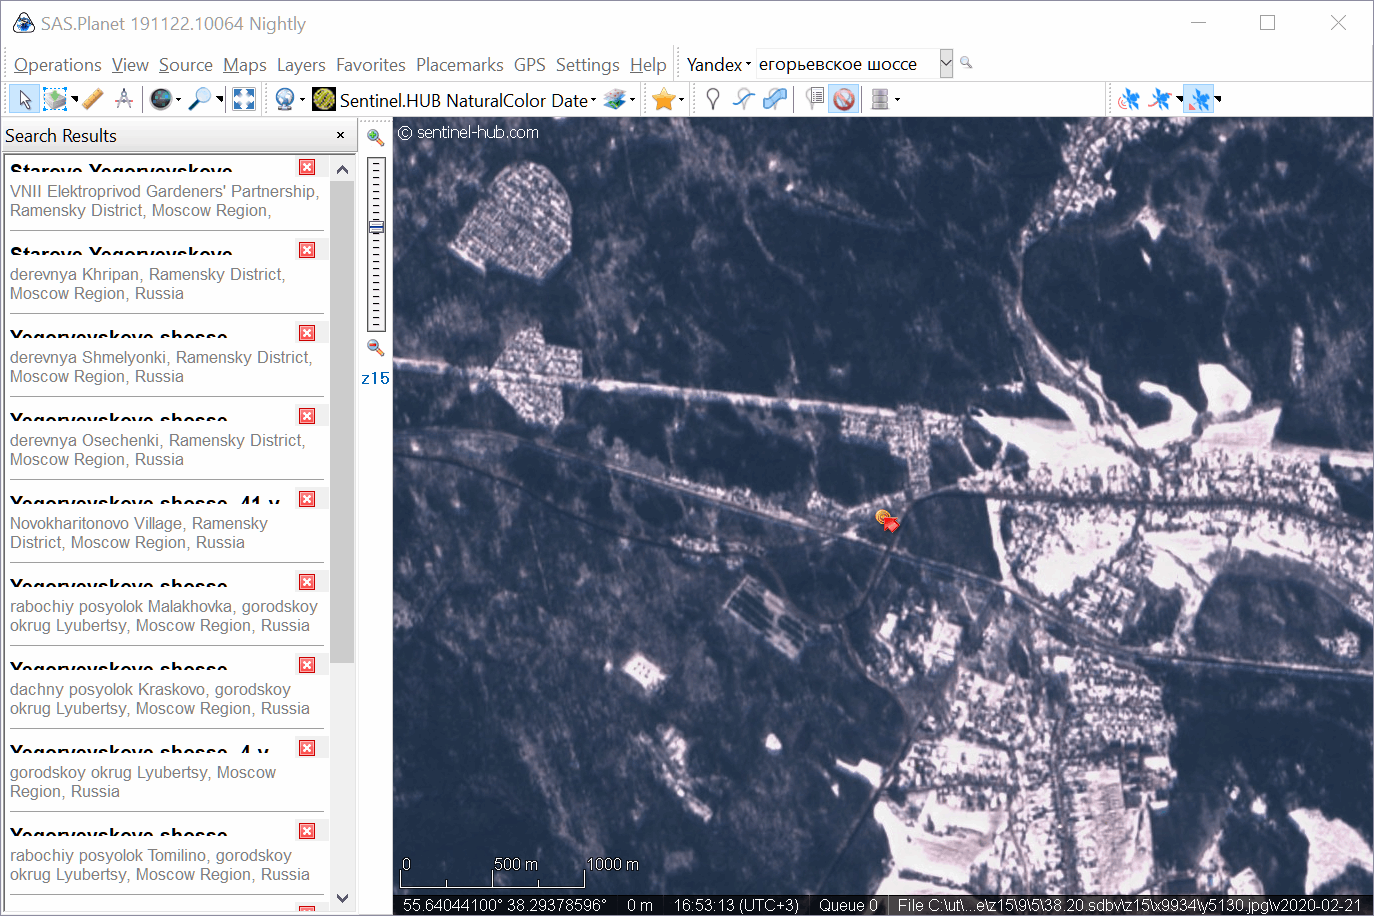Click zoom in magnifier above zoom slider

coord(375,137)
